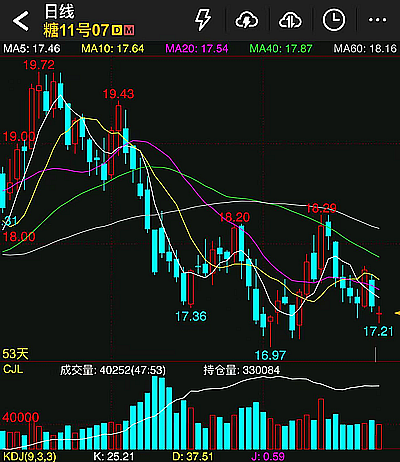Tap the yellow D badge beside contract name
This screenshot has height=462, width=400.
[117, 31]
